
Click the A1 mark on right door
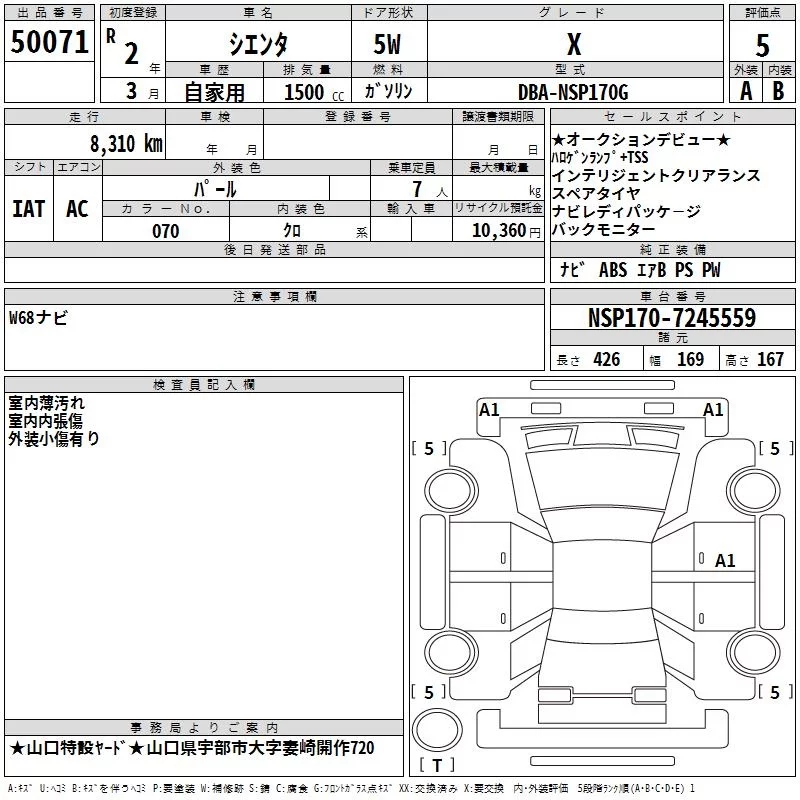pyautogui.click(x=724, y=561)
